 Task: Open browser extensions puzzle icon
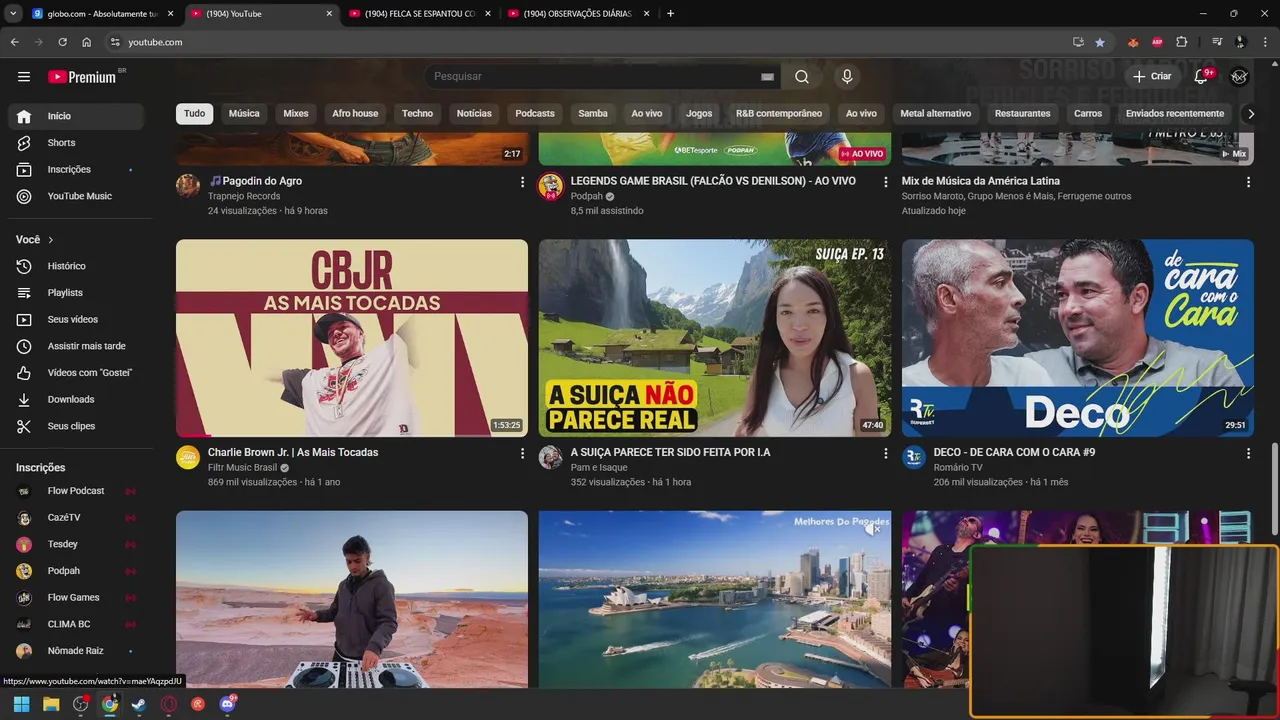coord(1182,42)
